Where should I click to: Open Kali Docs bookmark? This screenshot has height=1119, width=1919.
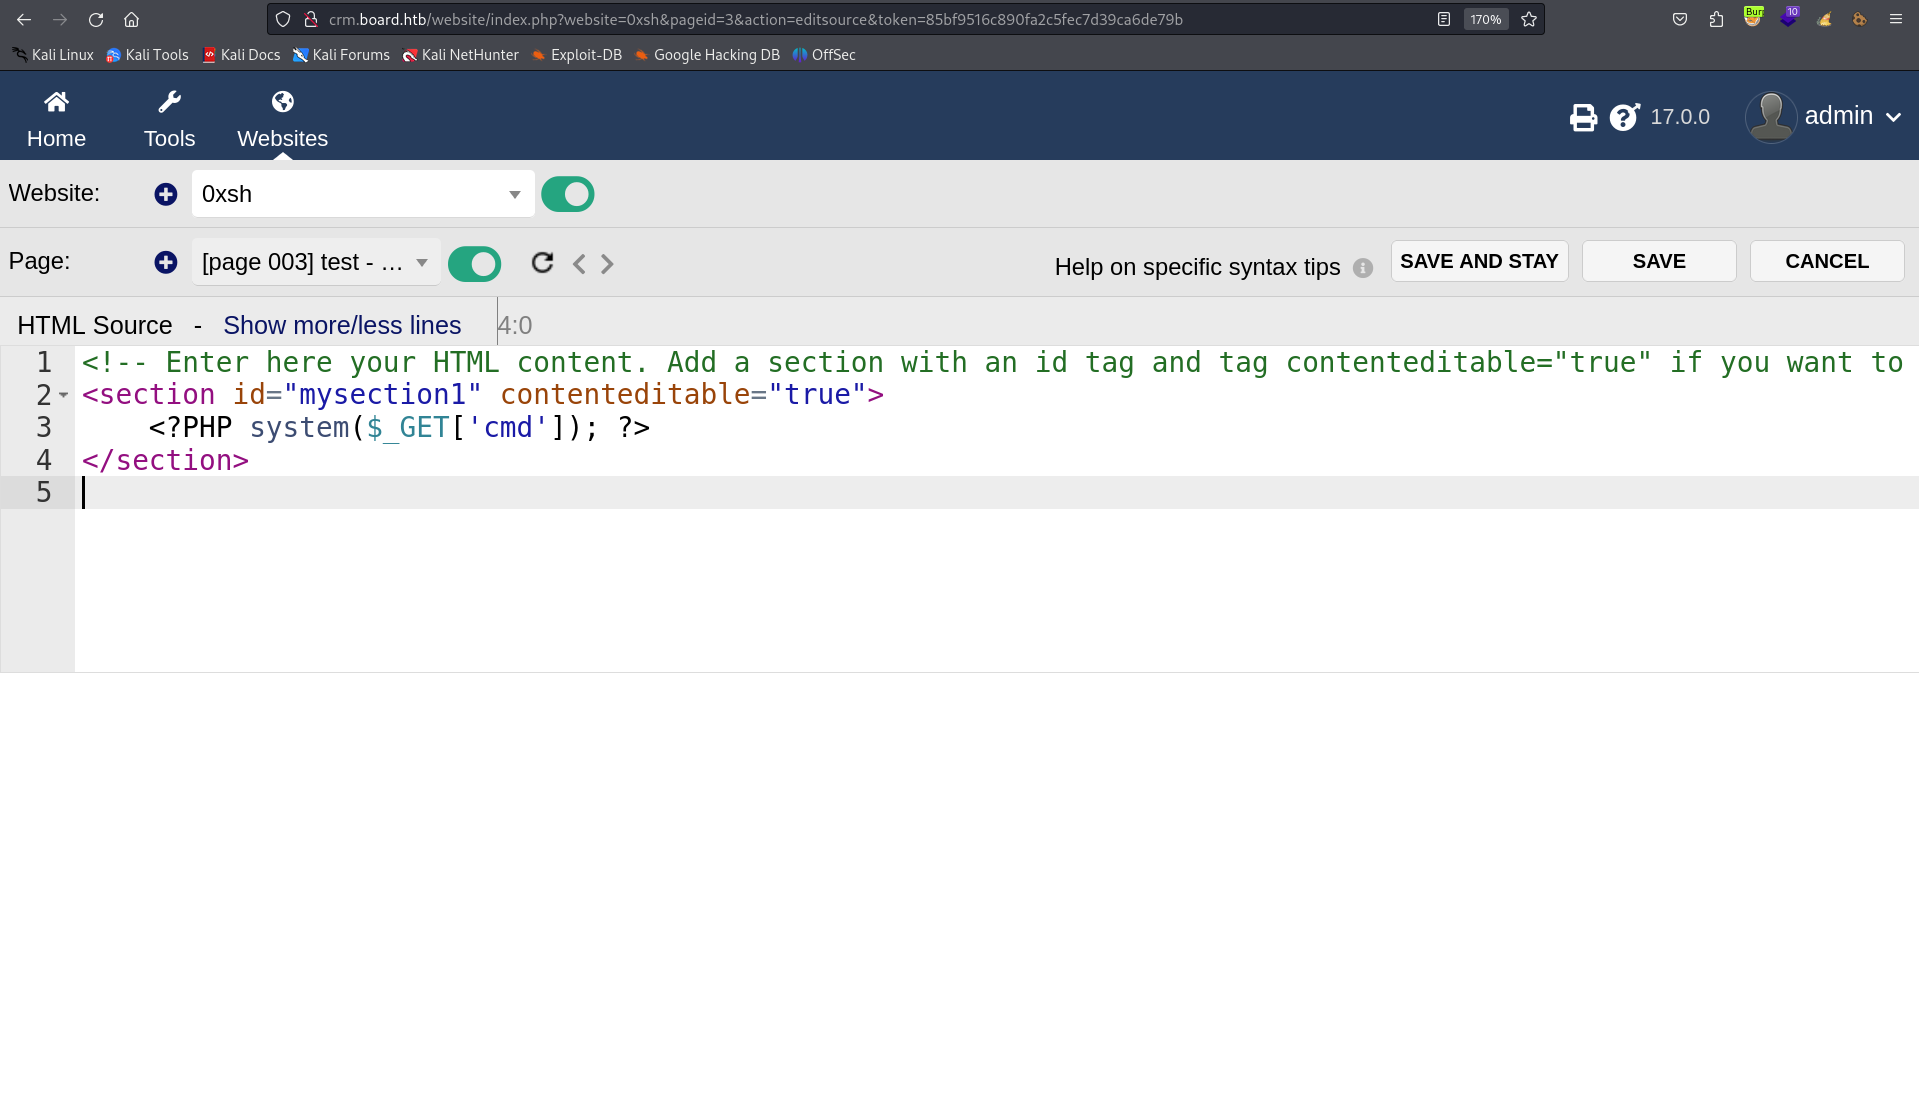(x=241, y=55)
